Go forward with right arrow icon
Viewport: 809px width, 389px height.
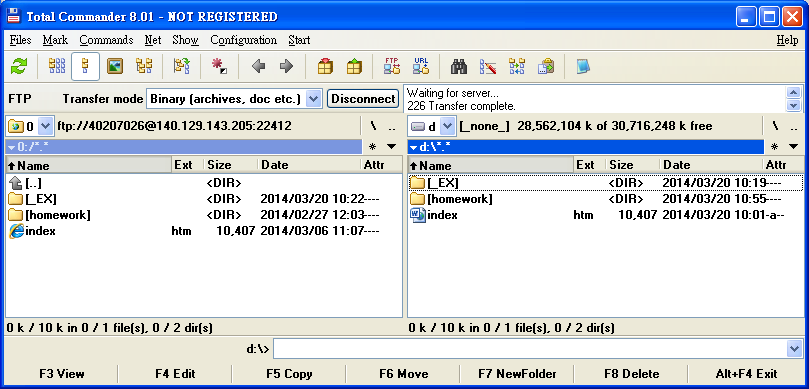coord(286,66)
